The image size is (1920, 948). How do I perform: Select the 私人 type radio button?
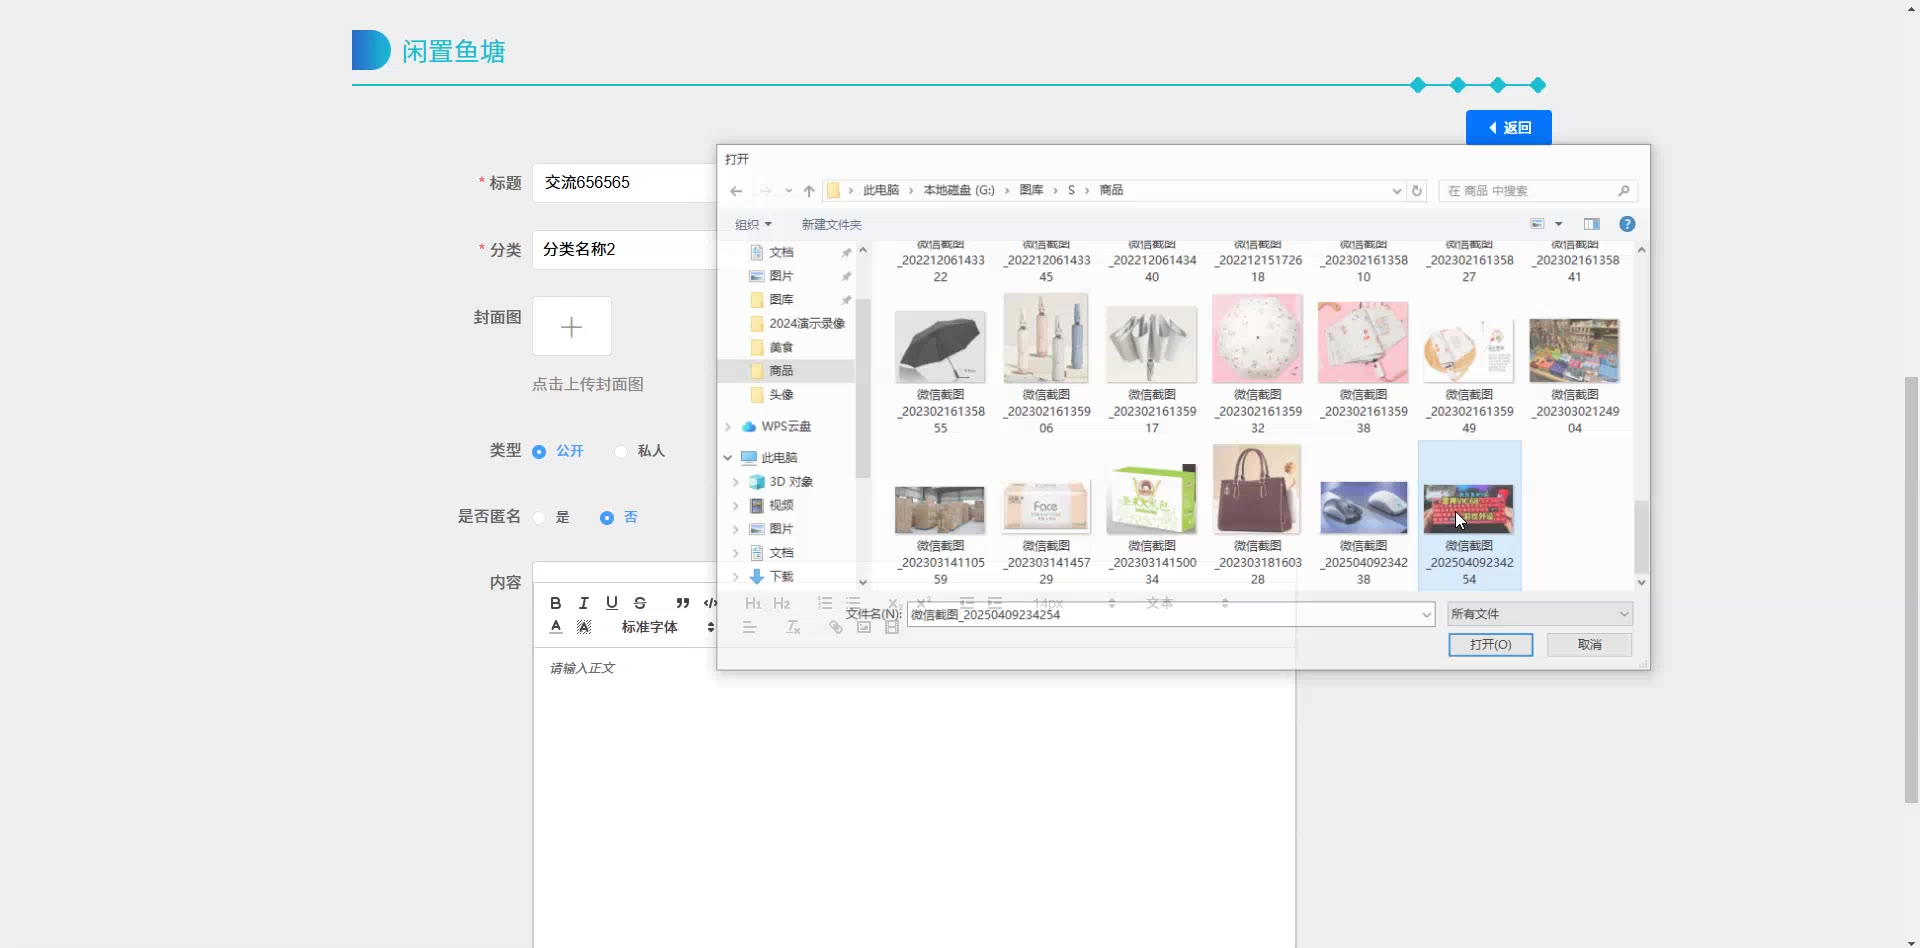tap(621, 452)
